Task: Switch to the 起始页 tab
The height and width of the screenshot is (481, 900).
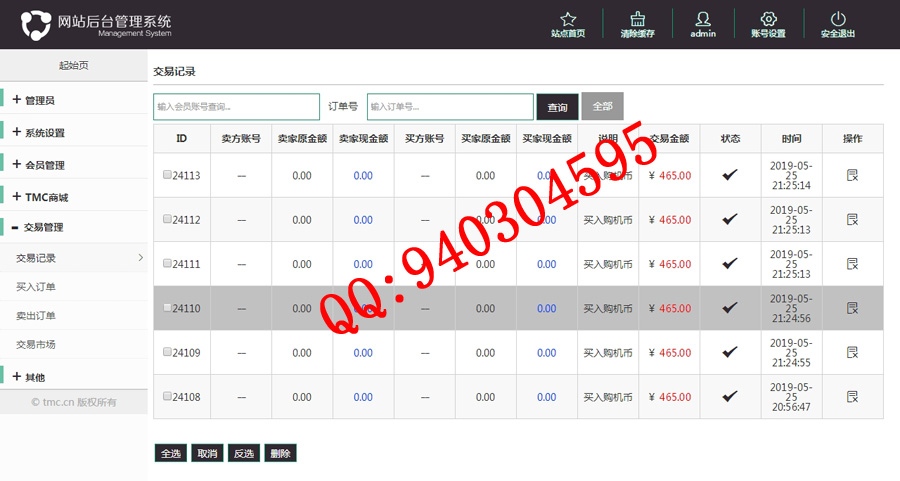Action: (x=73, y=66)
